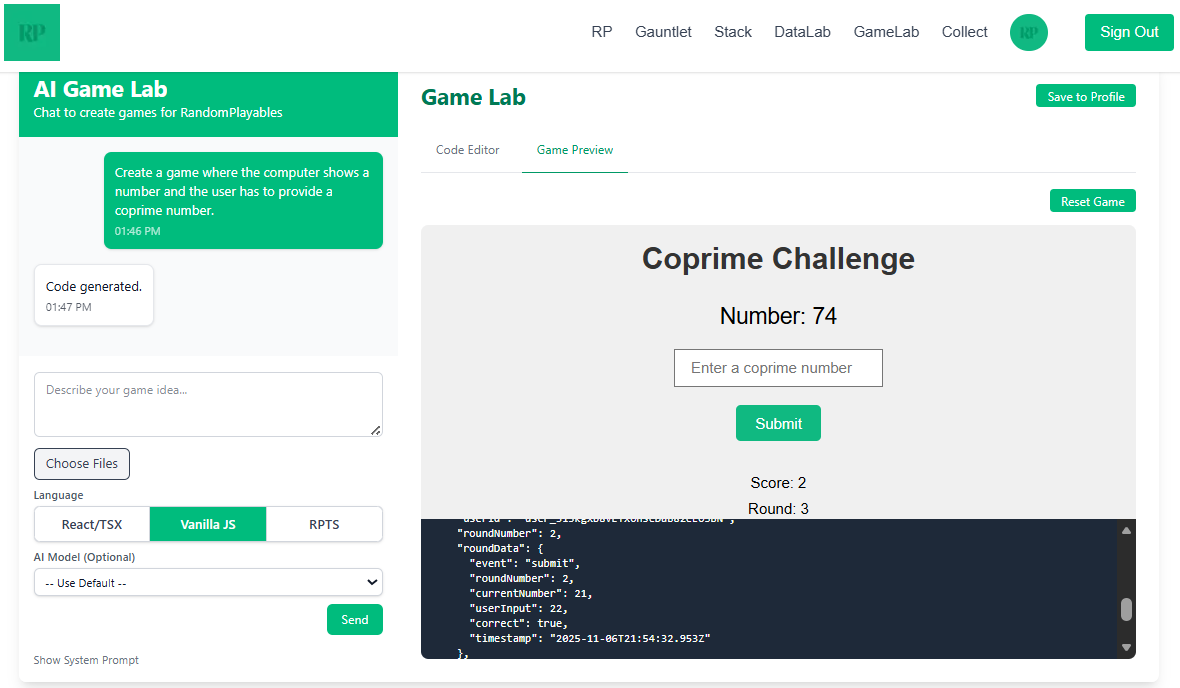
Task: Select React/TSX language option
Action: (x=92, y=524)
